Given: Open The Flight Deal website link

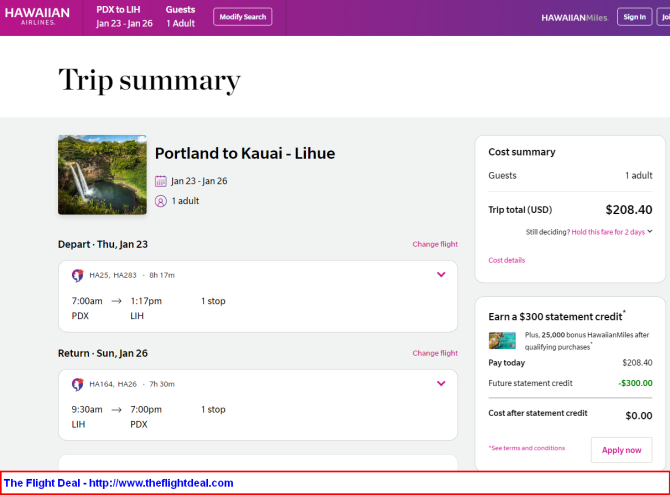Looking at the screenshot, I should (x=118, y=483).
